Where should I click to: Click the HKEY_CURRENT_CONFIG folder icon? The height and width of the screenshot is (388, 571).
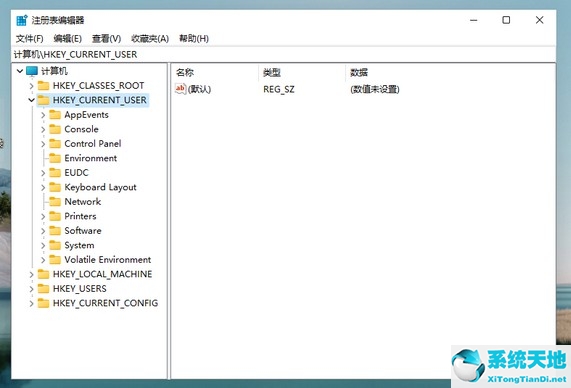pos(43,303)
